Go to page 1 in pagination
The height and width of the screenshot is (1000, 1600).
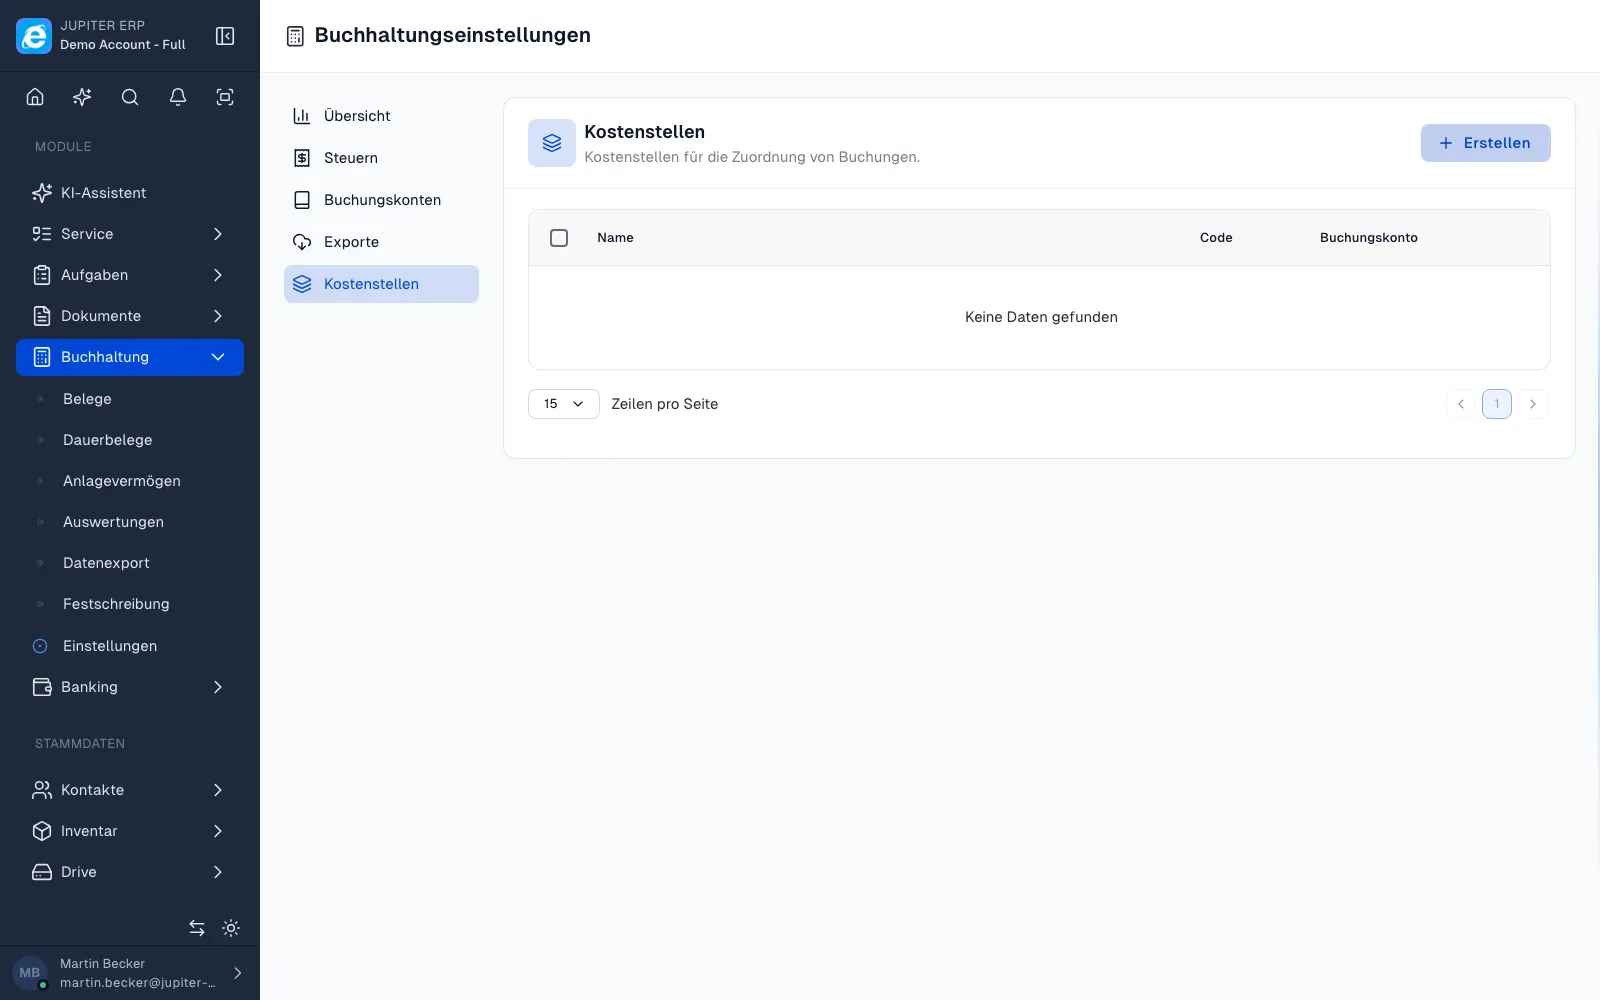point(1497,404)
